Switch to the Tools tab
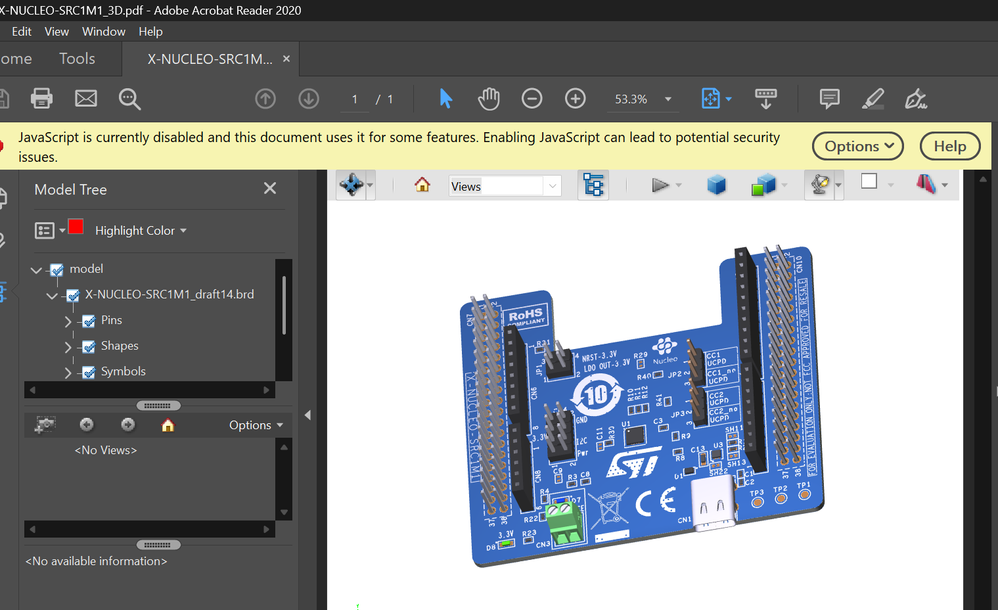The height and width of the screenshot is (610, 998). pos(77,59)
